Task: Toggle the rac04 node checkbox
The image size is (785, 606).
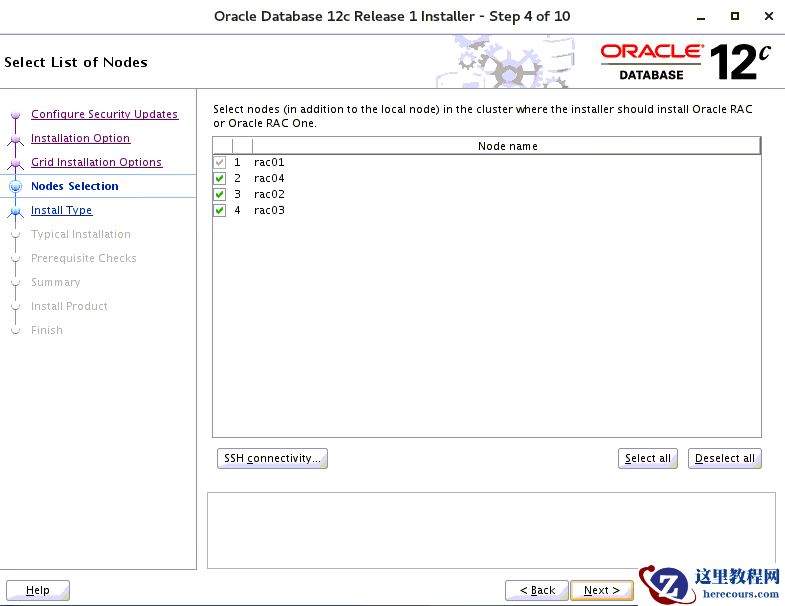Action: click(x=219, y=178)
